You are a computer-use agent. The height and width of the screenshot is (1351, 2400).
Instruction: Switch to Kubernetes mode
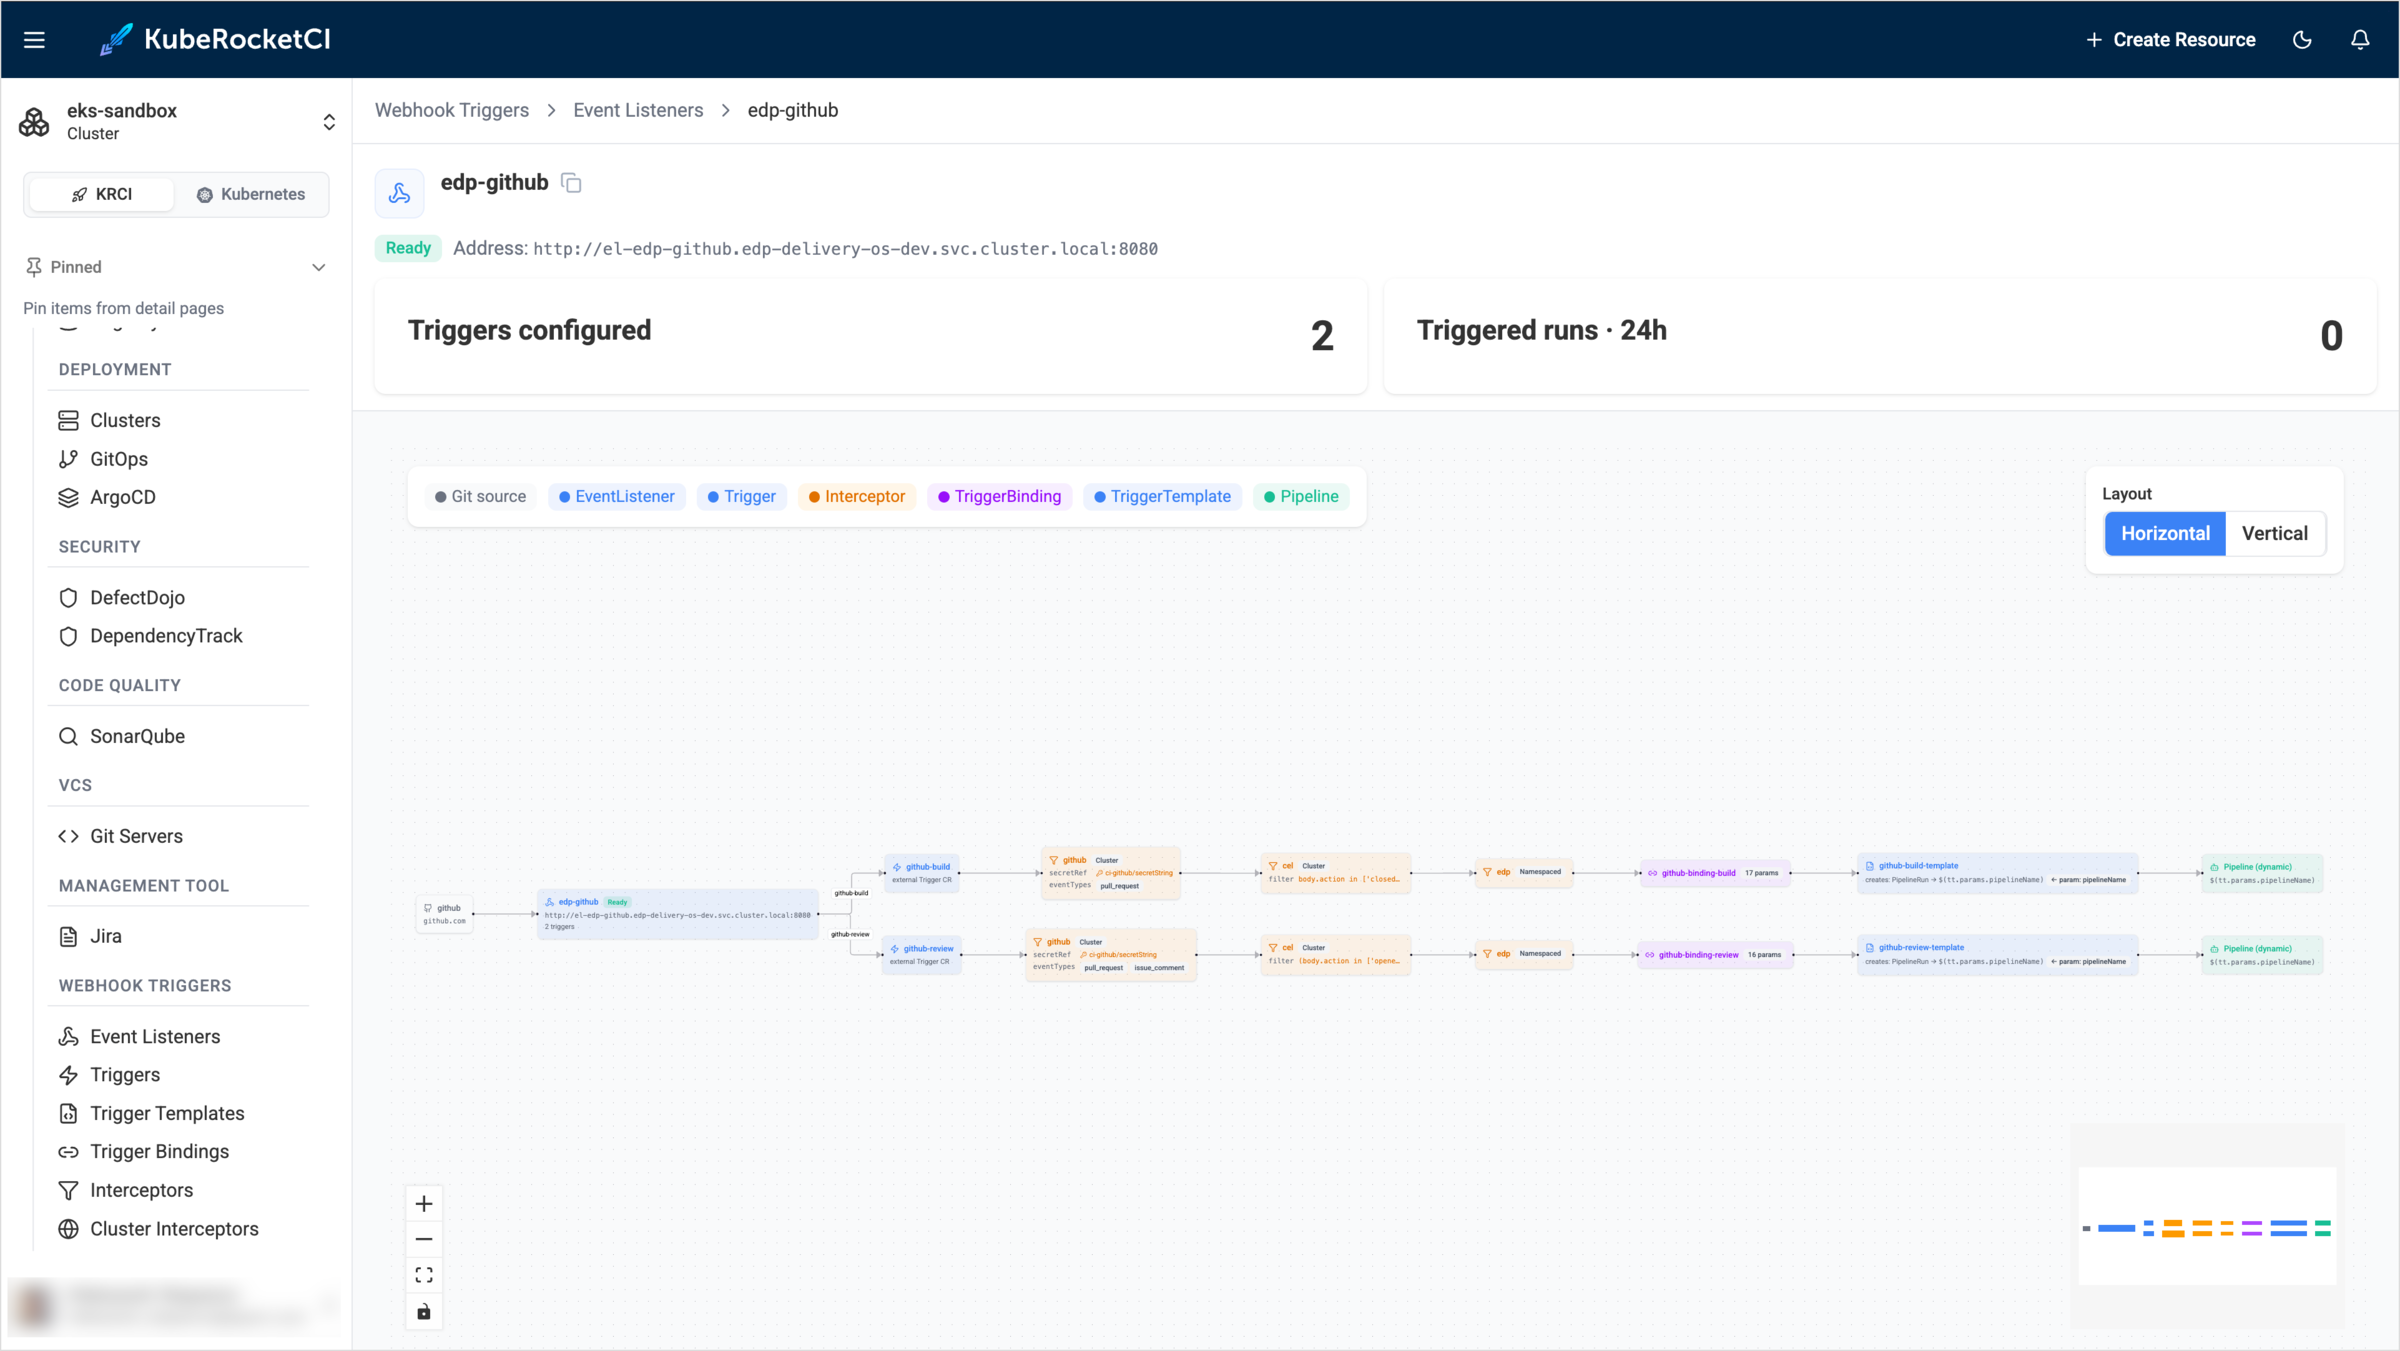(x=251, y=194)
